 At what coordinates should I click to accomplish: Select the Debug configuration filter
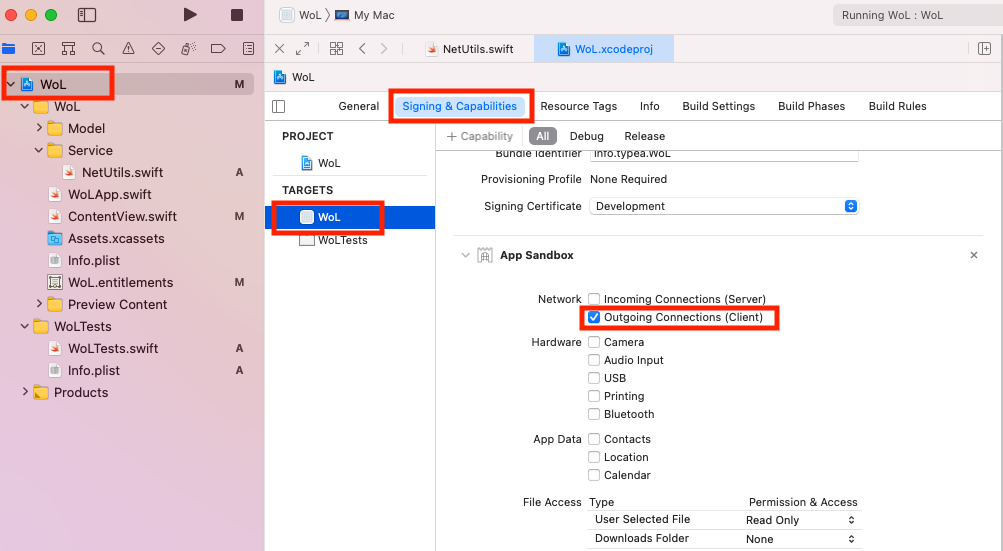[586, 136]
